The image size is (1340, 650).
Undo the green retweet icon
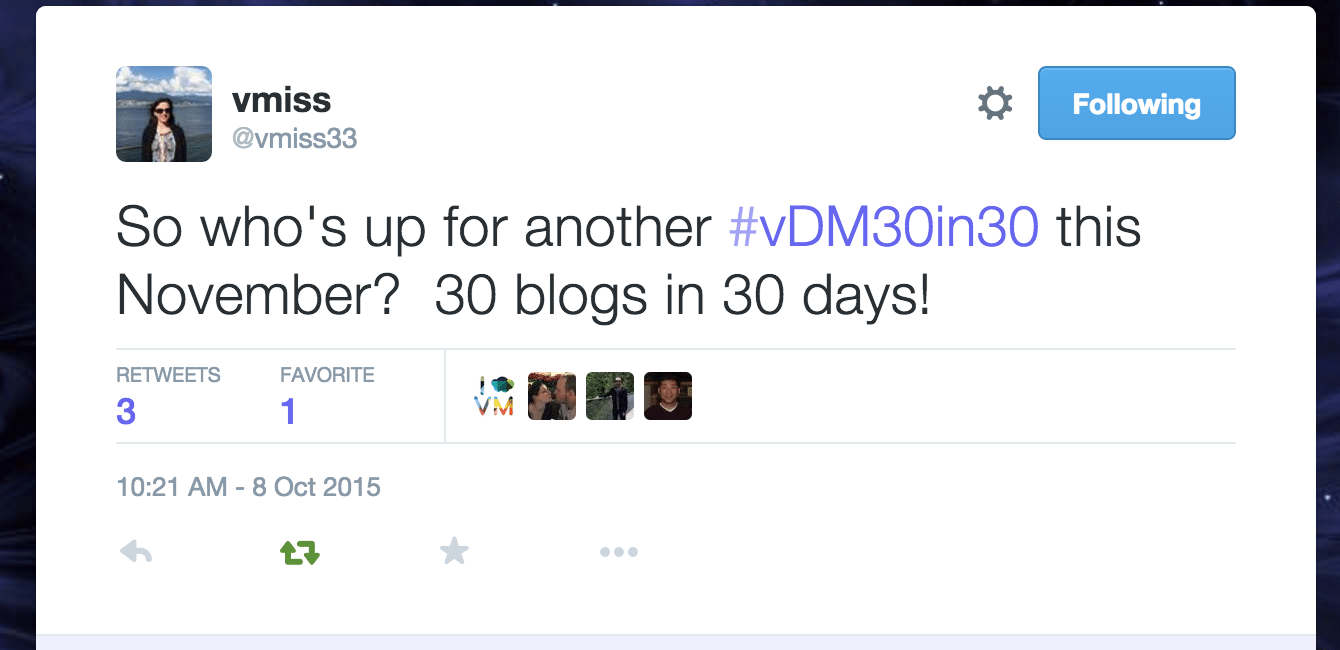[x=299, y=551]
